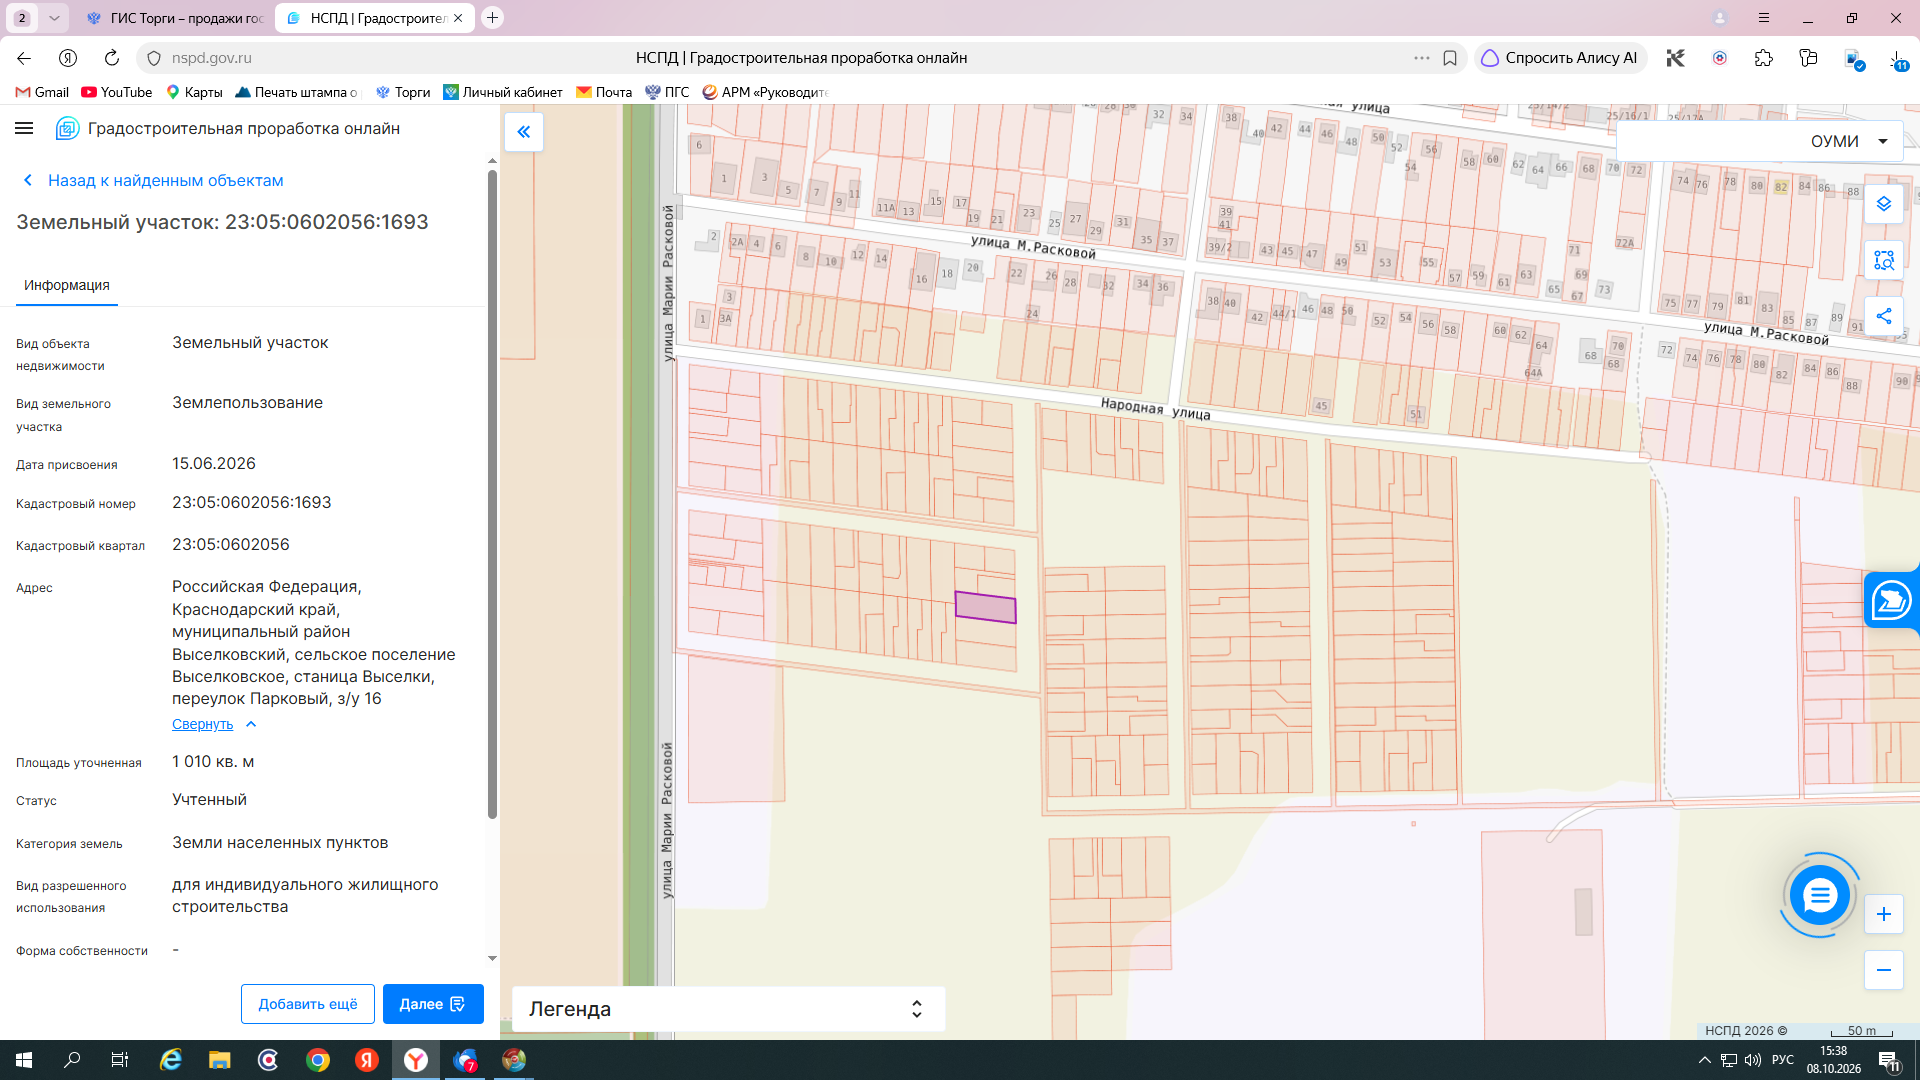Click the Градостроительная проработка logo icon
This screenshot has width=1920, height=1080.
point(67,128)
